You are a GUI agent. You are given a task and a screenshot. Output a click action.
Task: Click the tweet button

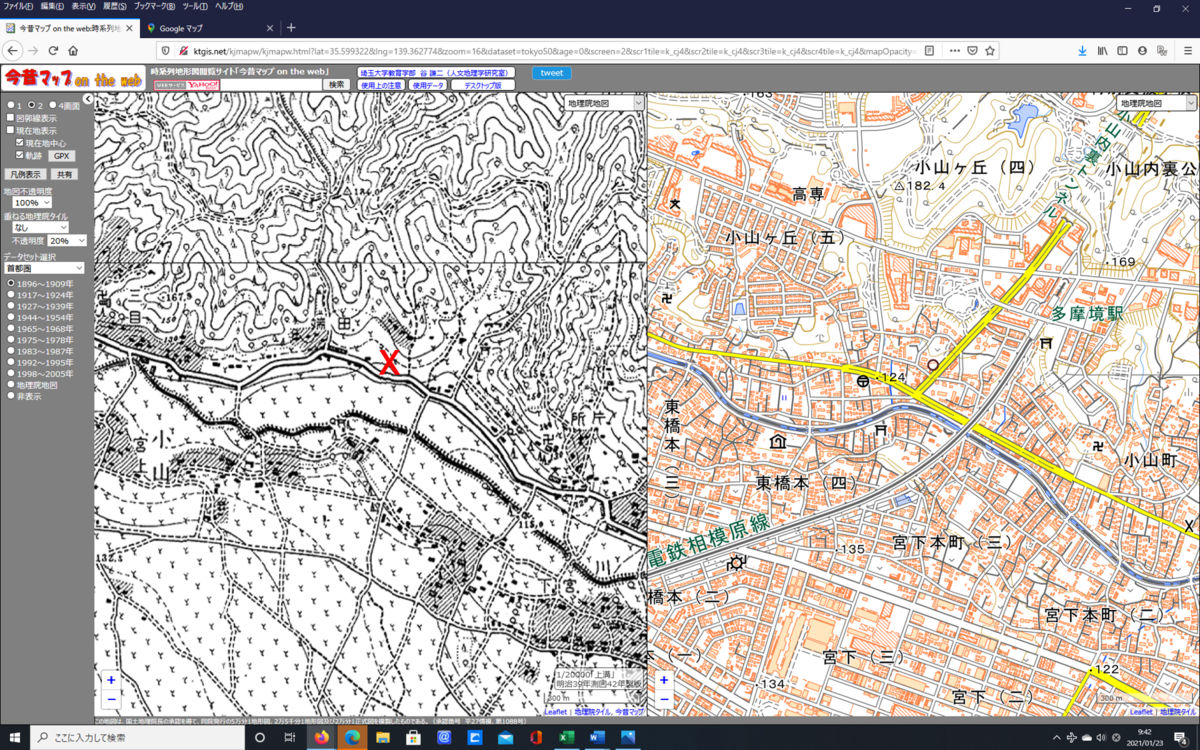(x=551, y=73)
